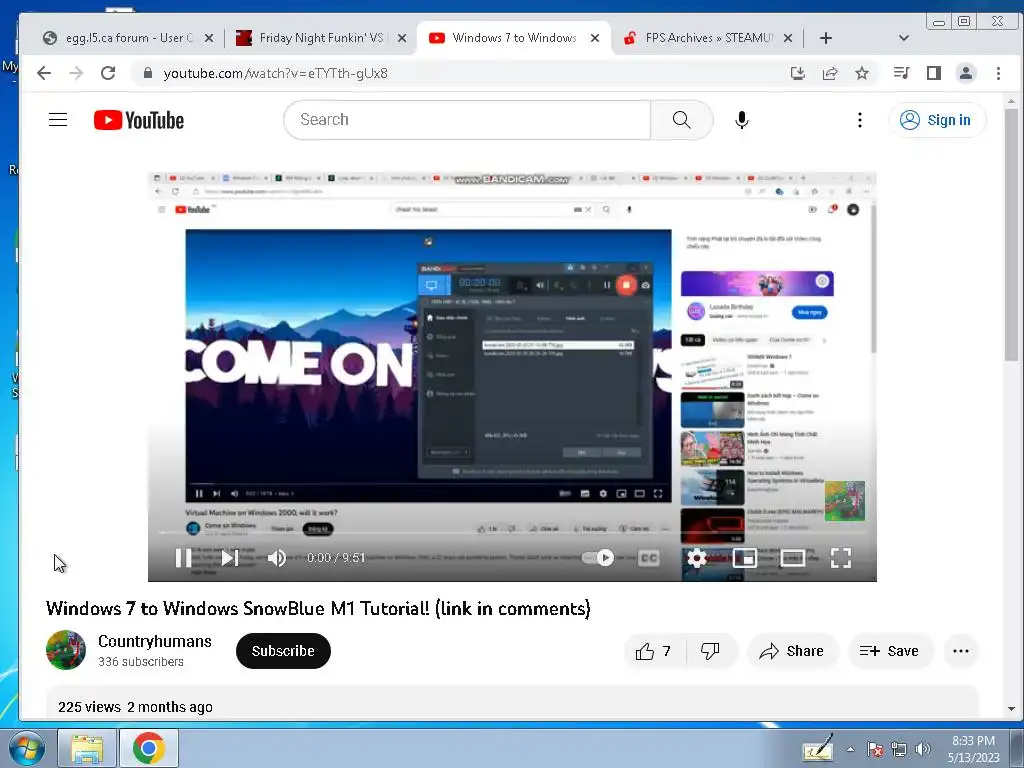1024x768 pixels.
Task: Open the tablet input pen tray icon
Action: [x=818, y=748]
